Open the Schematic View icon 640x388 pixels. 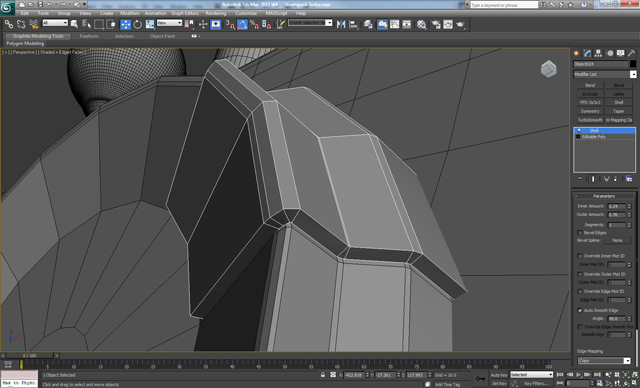407,24
